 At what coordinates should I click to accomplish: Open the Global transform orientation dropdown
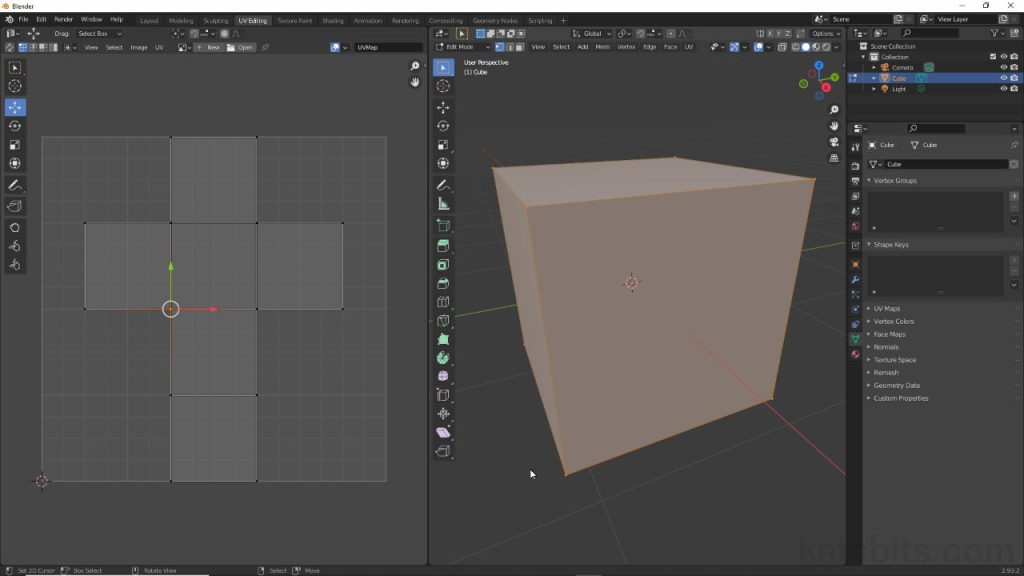[592, 33]
